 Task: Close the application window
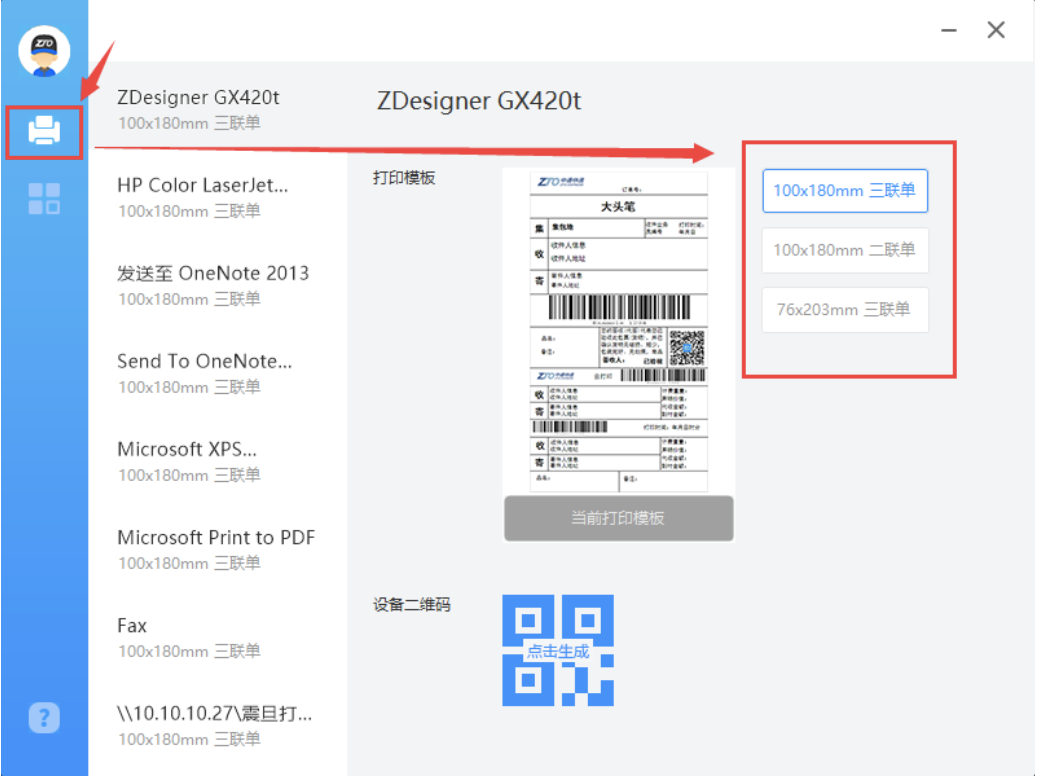[996, 31]
